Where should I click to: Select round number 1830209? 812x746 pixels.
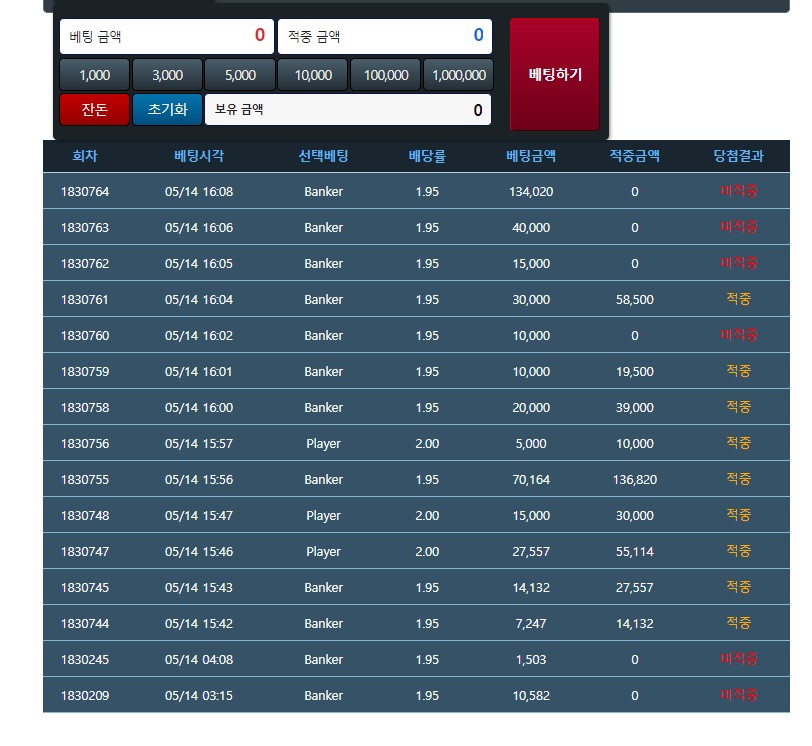(85, 695)
